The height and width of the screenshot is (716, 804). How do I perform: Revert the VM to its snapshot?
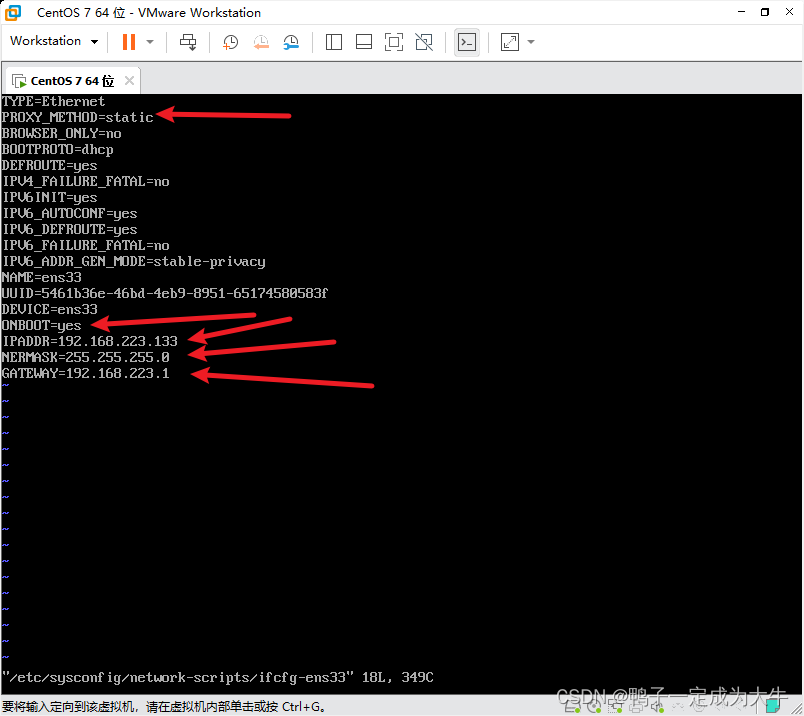260,41
